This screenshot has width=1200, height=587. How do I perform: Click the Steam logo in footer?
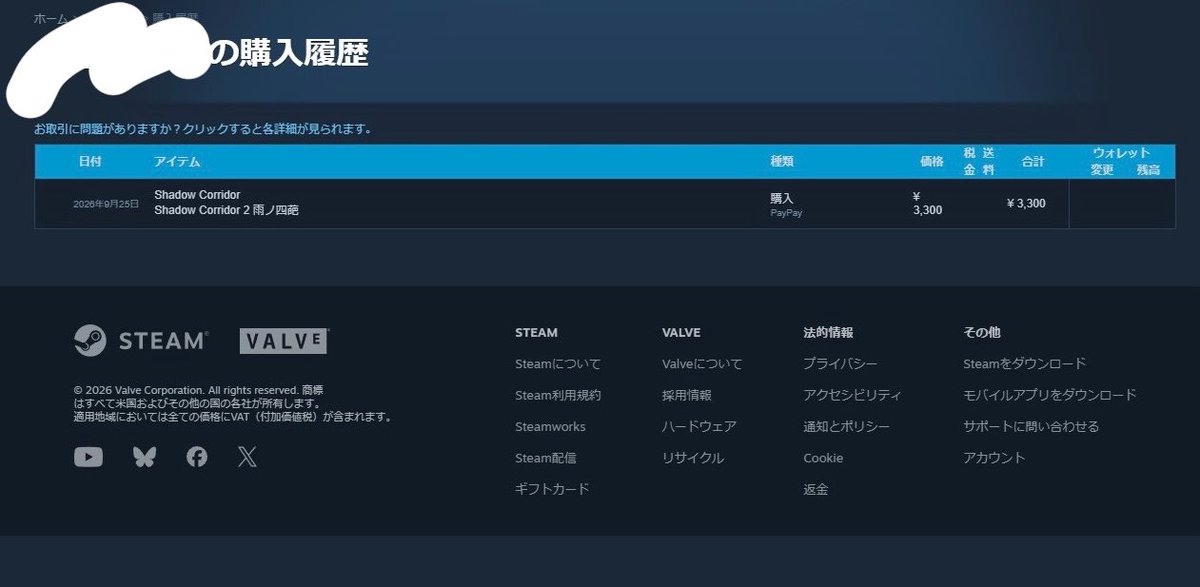pos(140,340)
